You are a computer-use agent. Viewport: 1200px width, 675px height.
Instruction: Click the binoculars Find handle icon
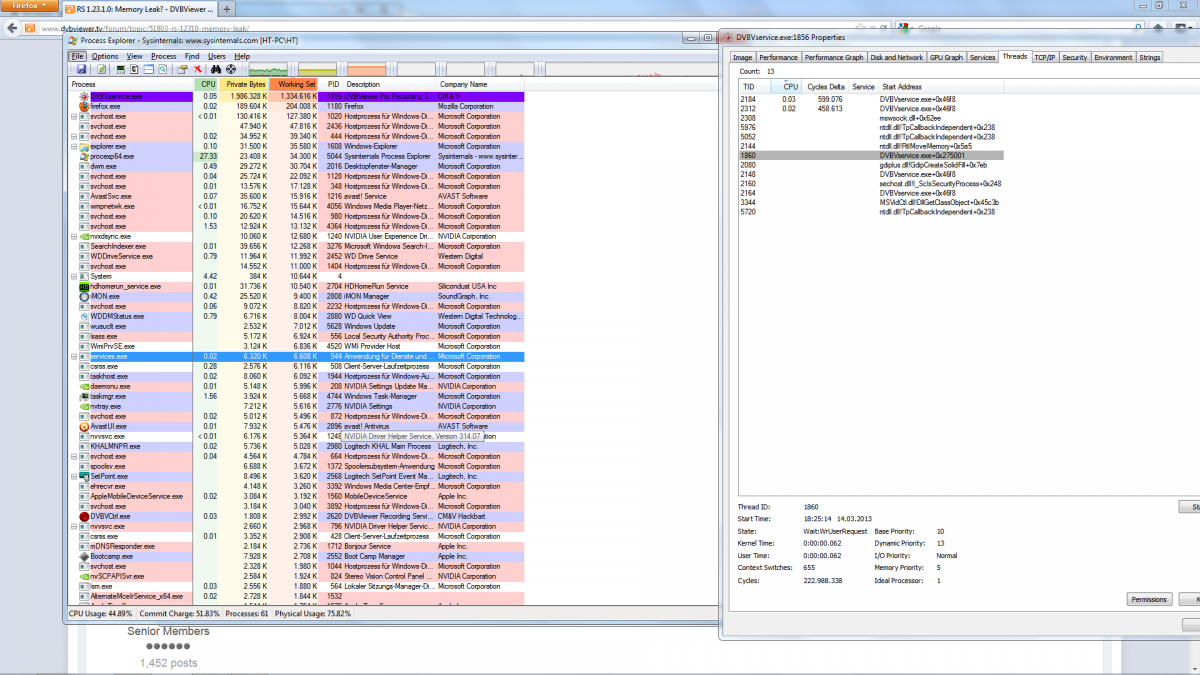click(216, 70)
